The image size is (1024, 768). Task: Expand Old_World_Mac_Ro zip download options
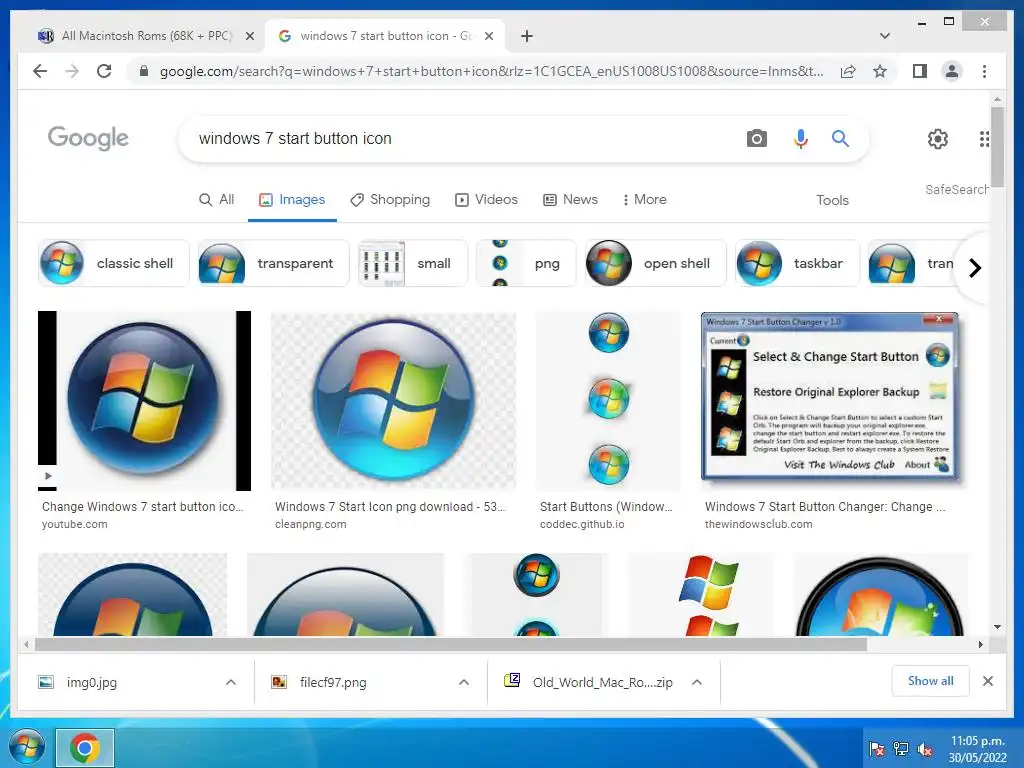[697, 682]
